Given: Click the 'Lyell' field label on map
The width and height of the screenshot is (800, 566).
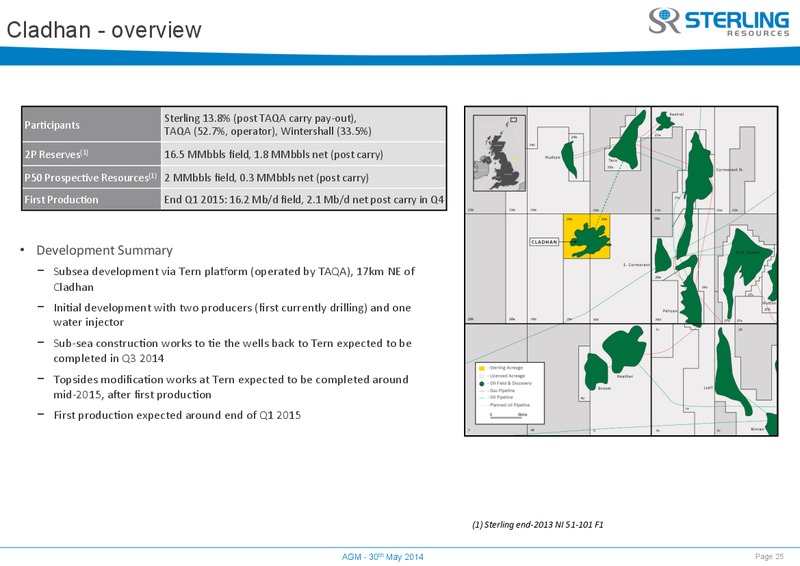Looking at the screenshot, I should click(708, 388).
